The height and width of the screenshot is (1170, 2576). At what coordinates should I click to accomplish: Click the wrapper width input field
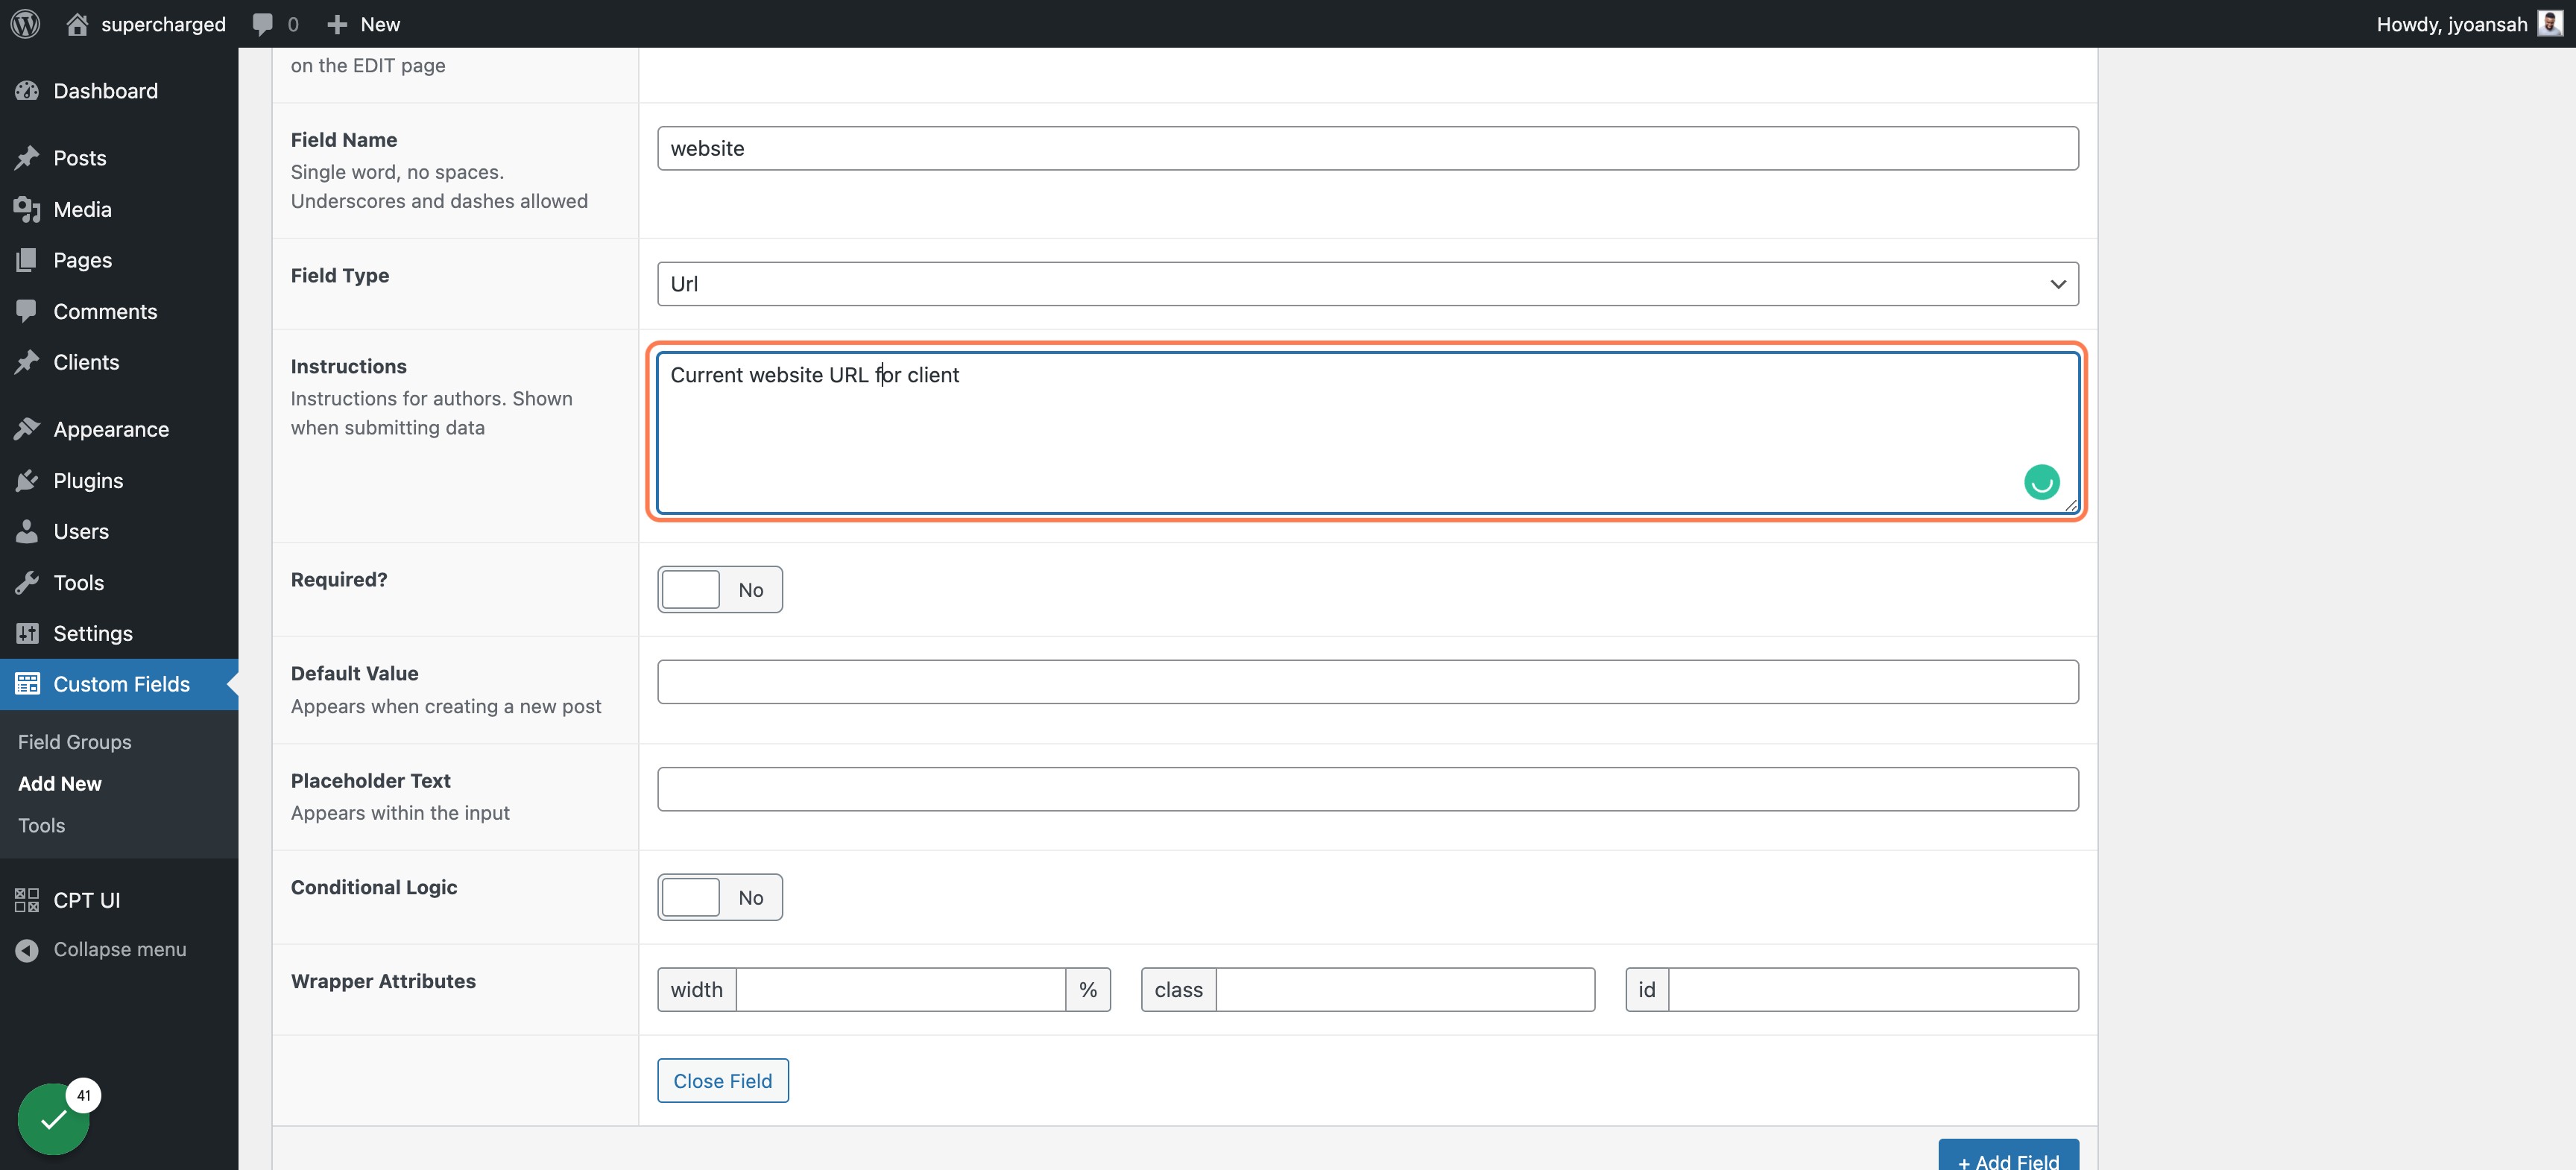click(900, 989)
